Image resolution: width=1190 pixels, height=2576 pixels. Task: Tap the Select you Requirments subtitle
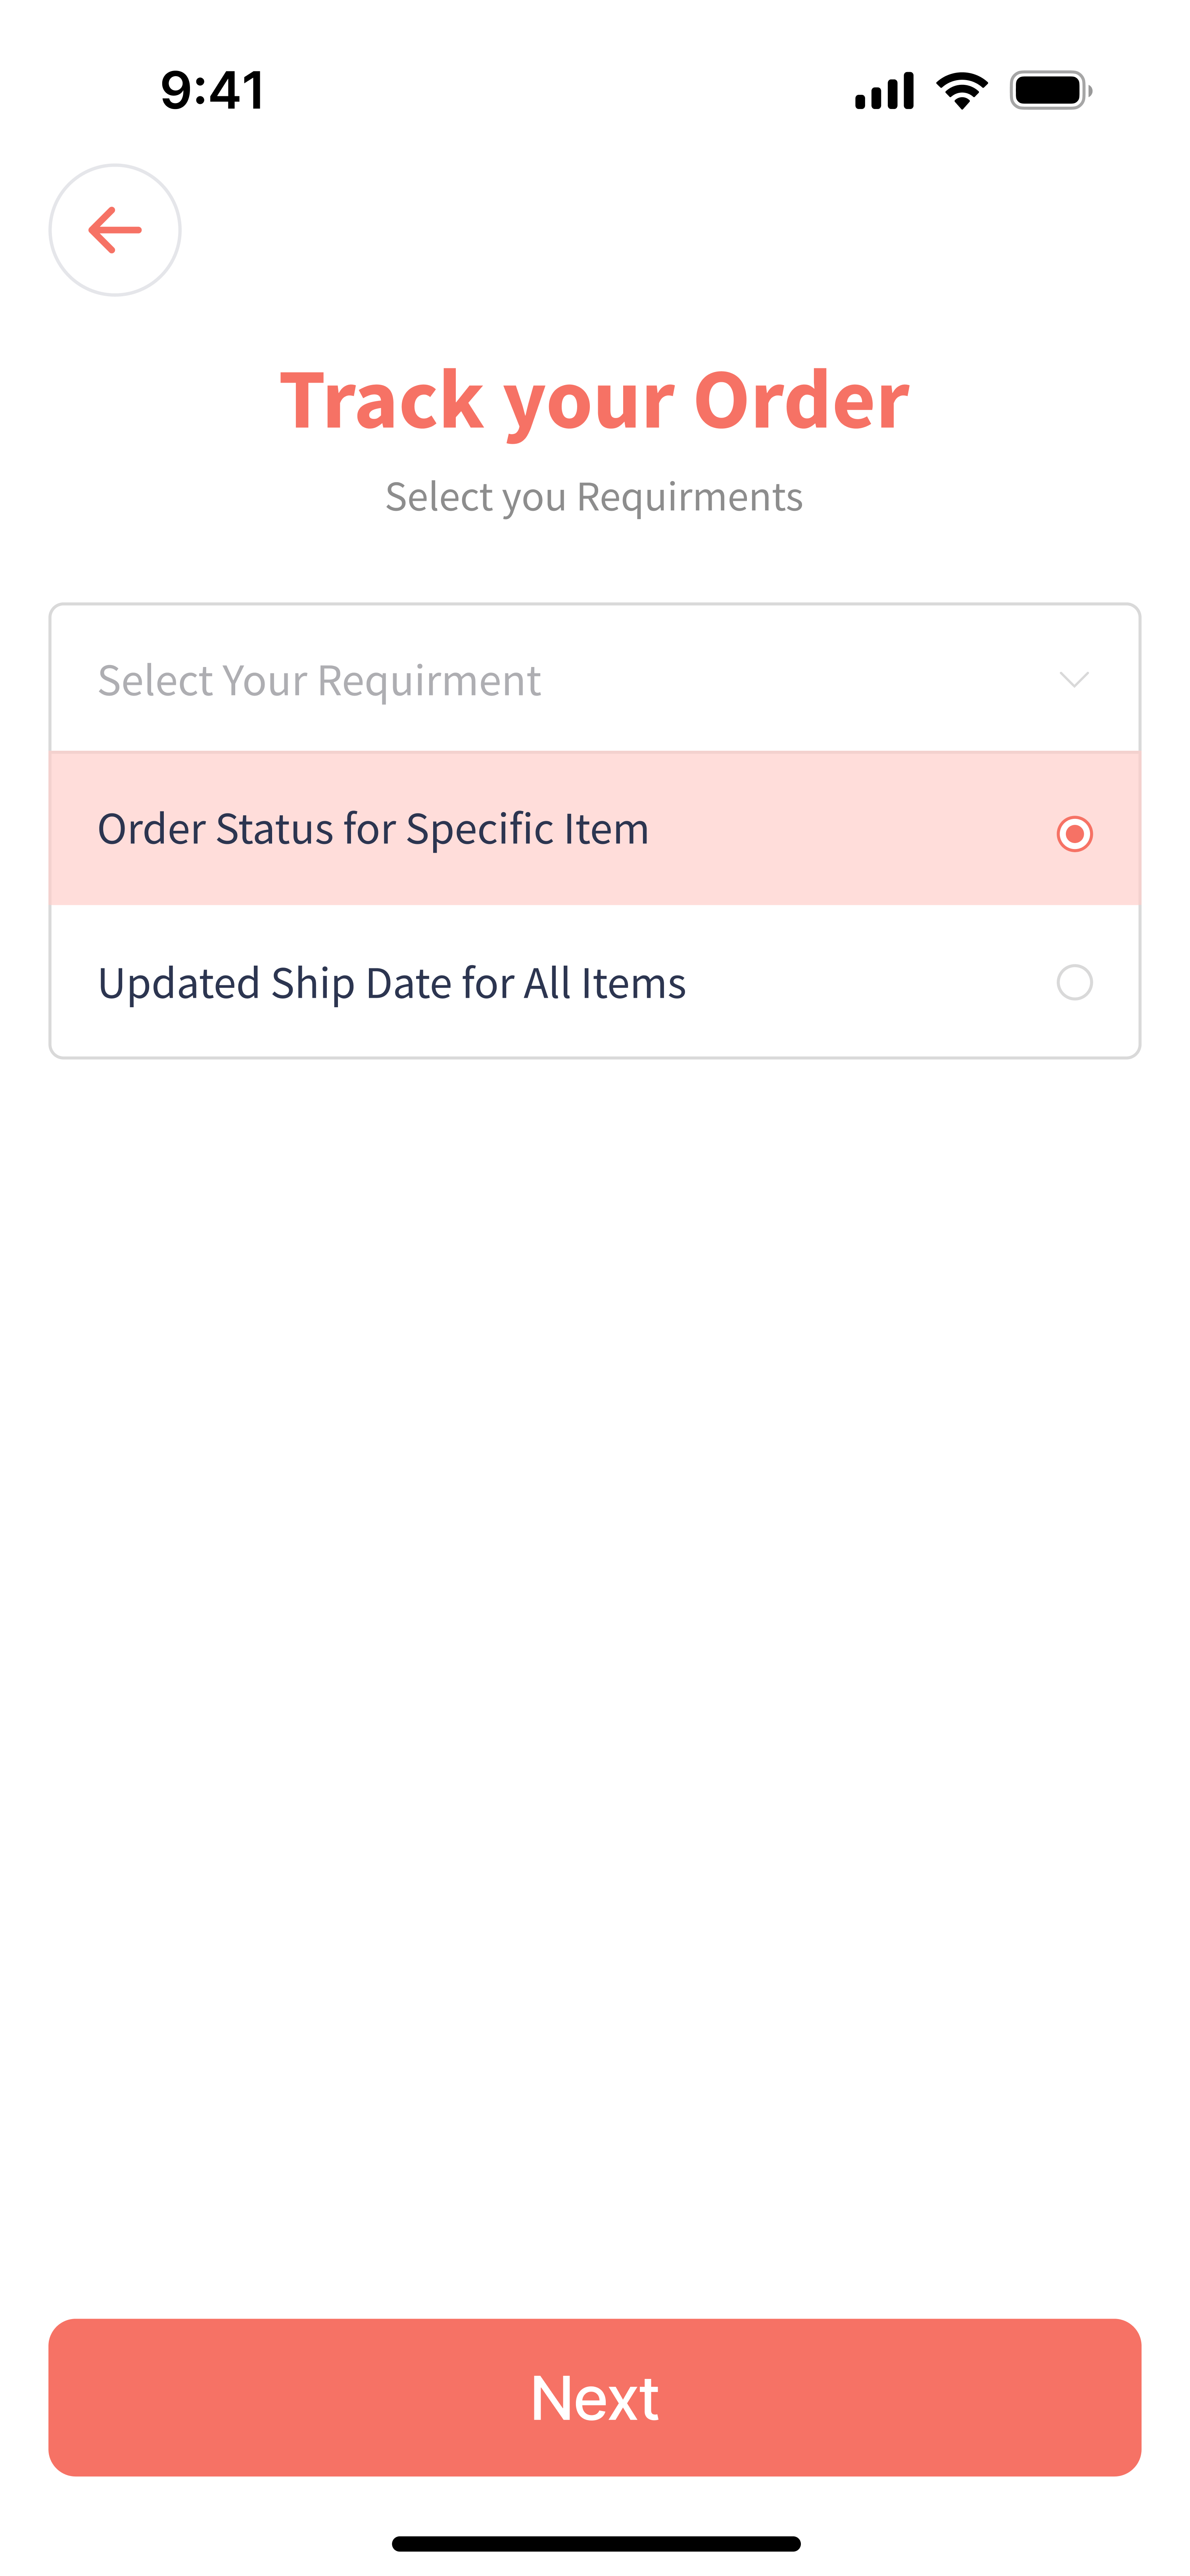pos(594,497)
